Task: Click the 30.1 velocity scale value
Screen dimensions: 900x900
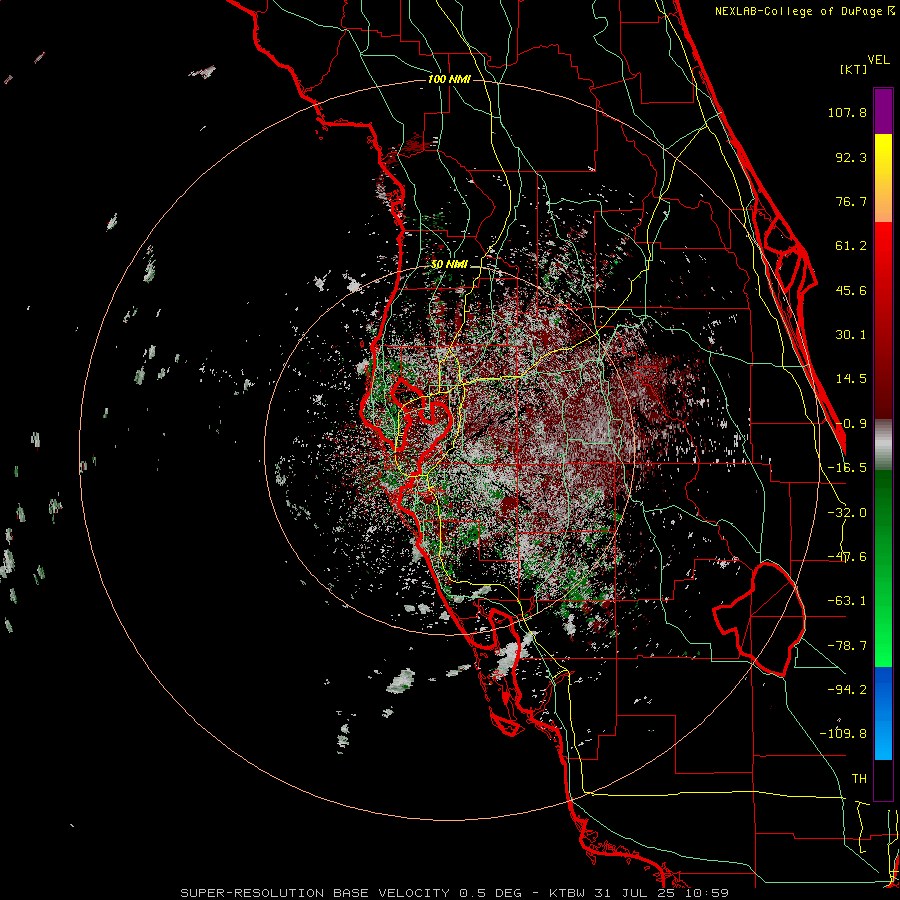Action: [x=851, y=335]
